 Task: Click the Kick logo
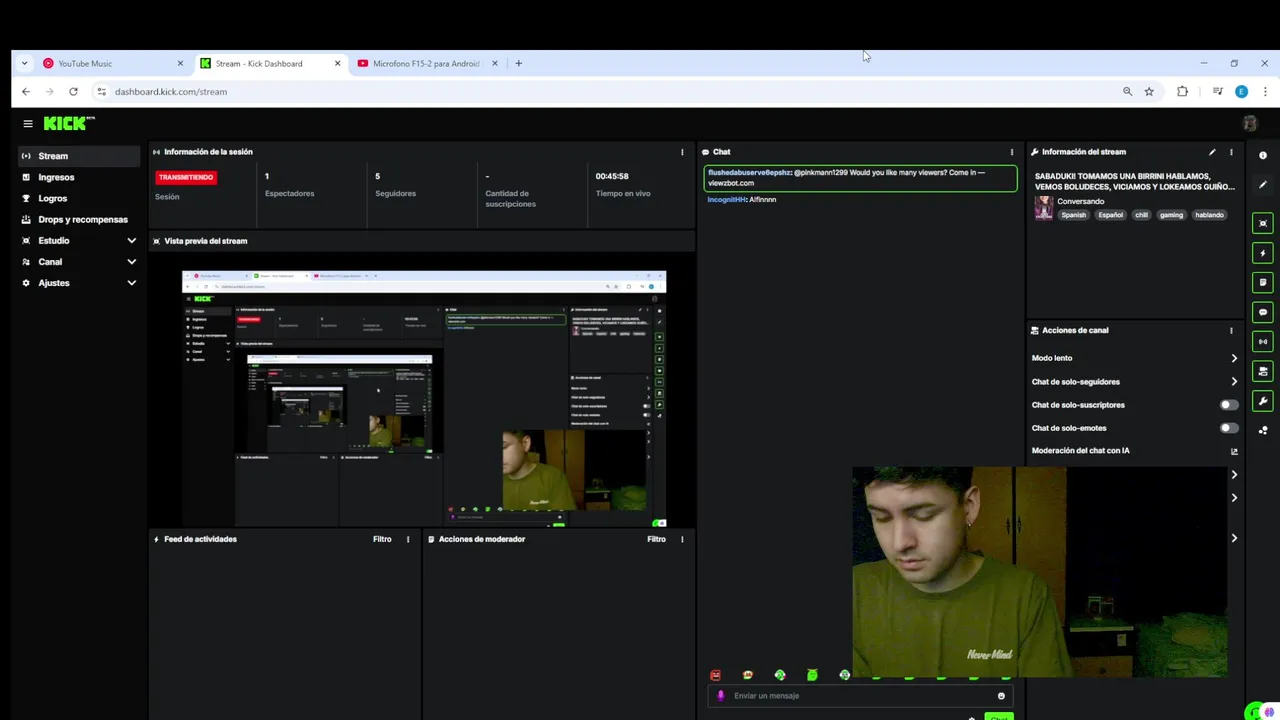69,123
